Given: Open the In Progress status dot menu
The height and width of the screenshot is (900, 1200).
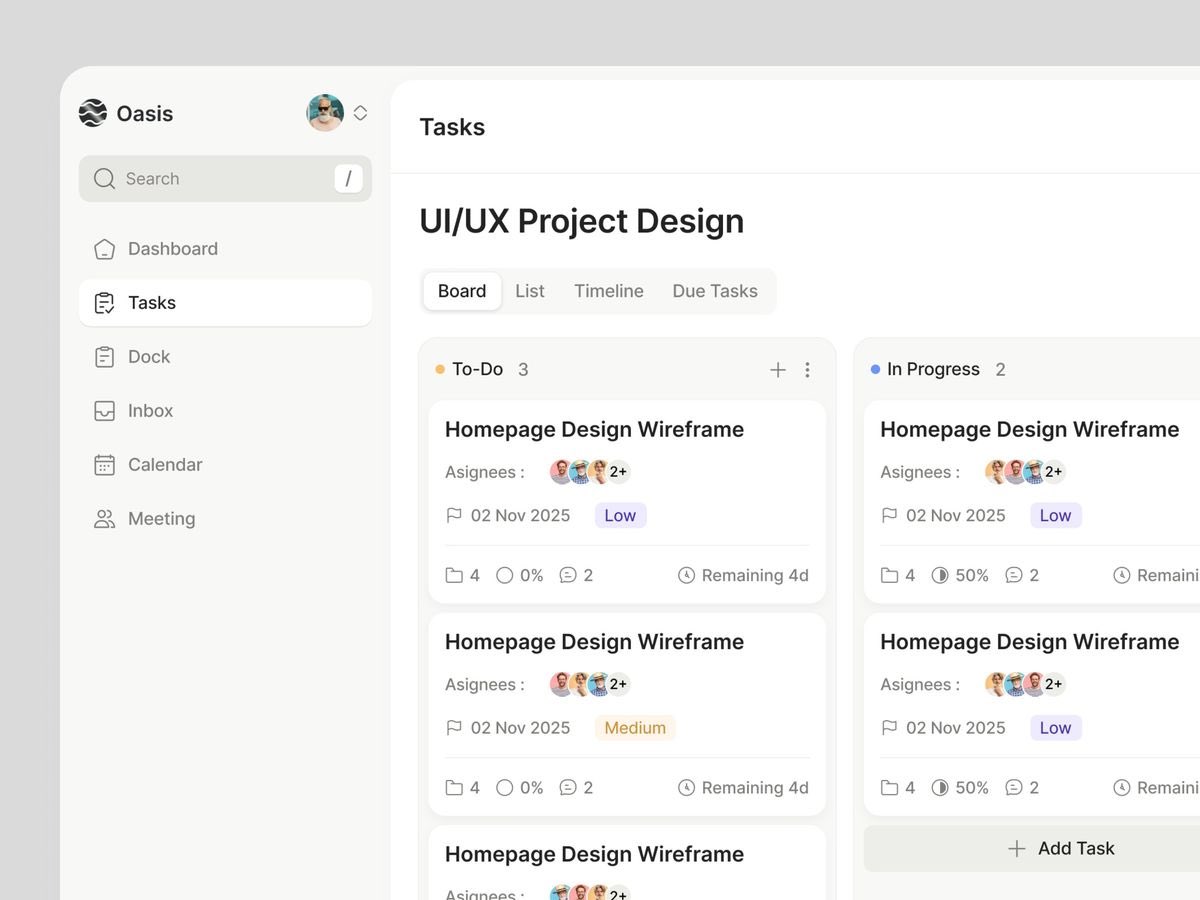Looking at the screenshot, I should (874, 369).
